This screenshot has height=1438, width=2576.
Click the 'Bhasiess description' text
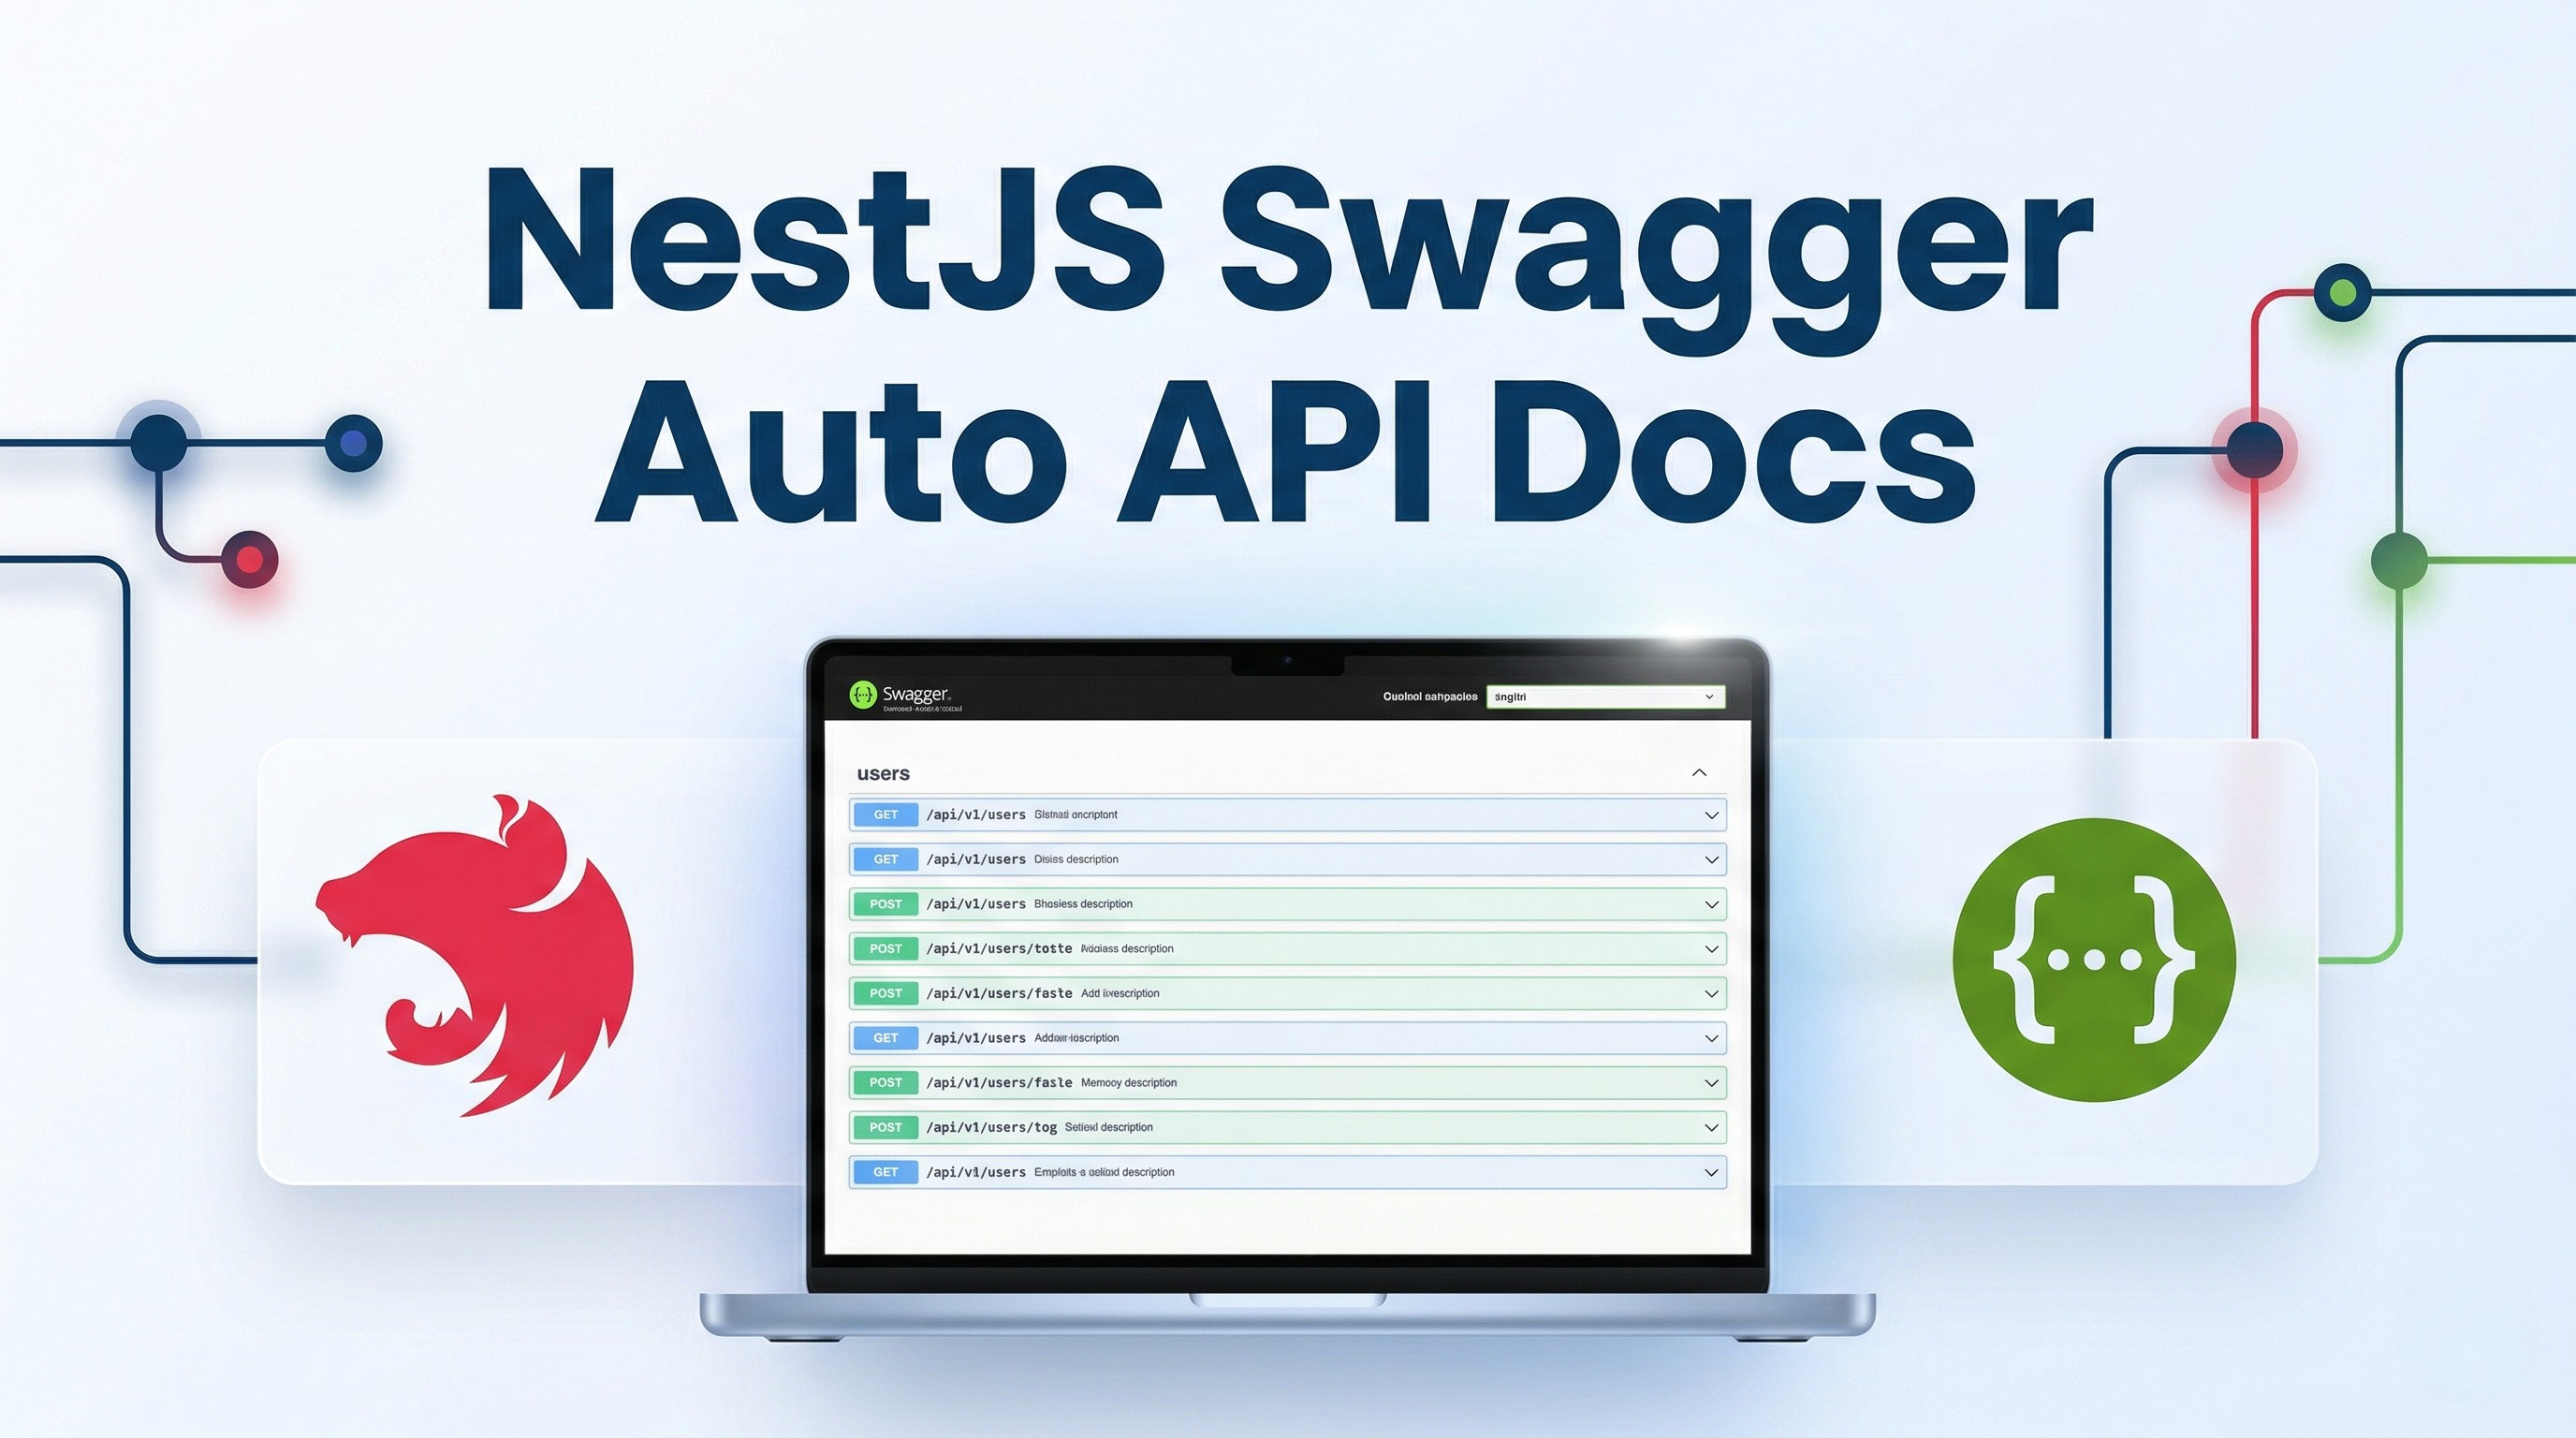pyautogui.click(x=1083, y=904)
